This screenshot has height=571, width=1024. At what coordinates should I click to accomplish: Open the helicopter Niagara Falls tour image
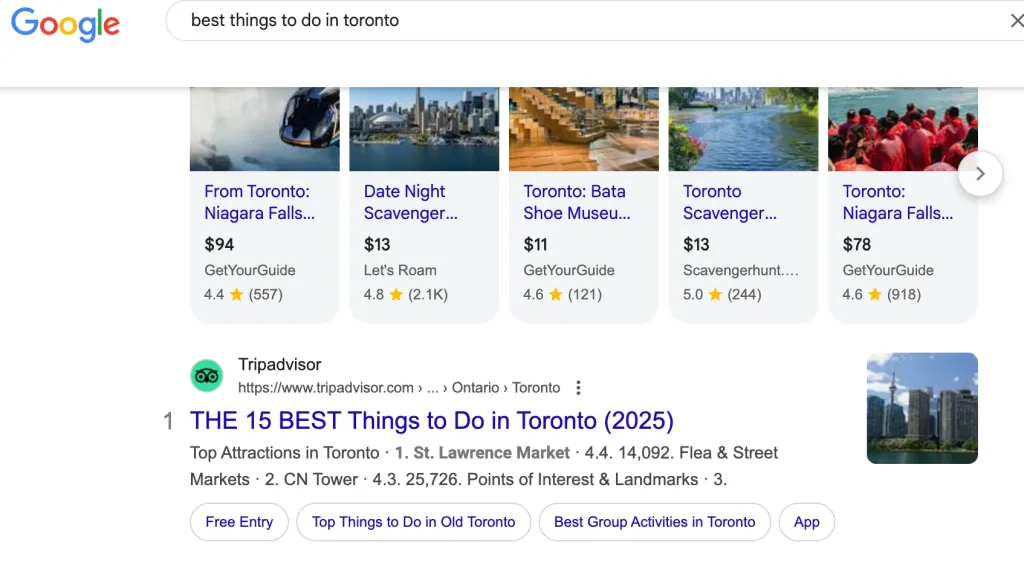point(264,129)
